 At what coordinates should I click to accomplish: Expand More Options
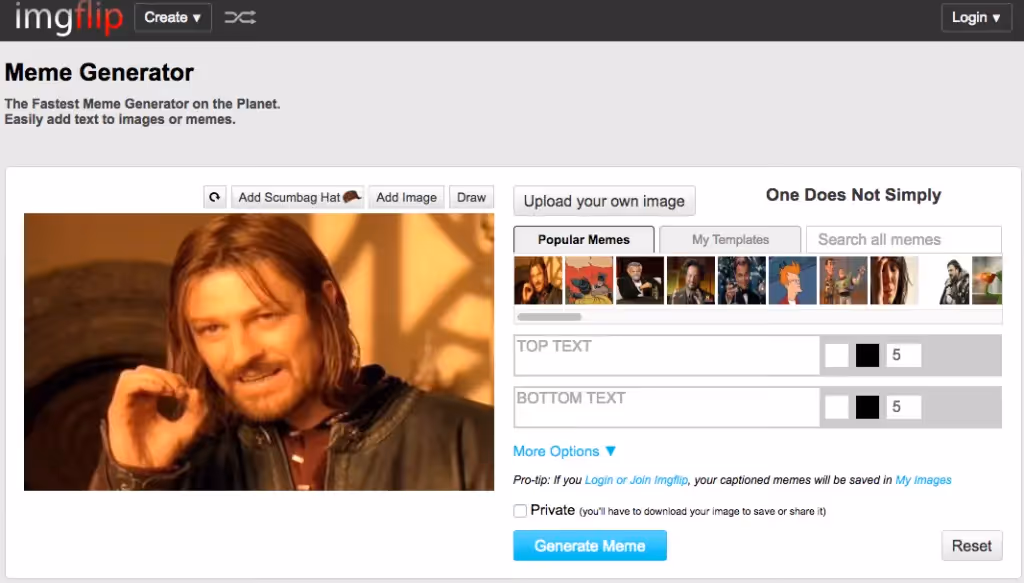coord(564,451)
